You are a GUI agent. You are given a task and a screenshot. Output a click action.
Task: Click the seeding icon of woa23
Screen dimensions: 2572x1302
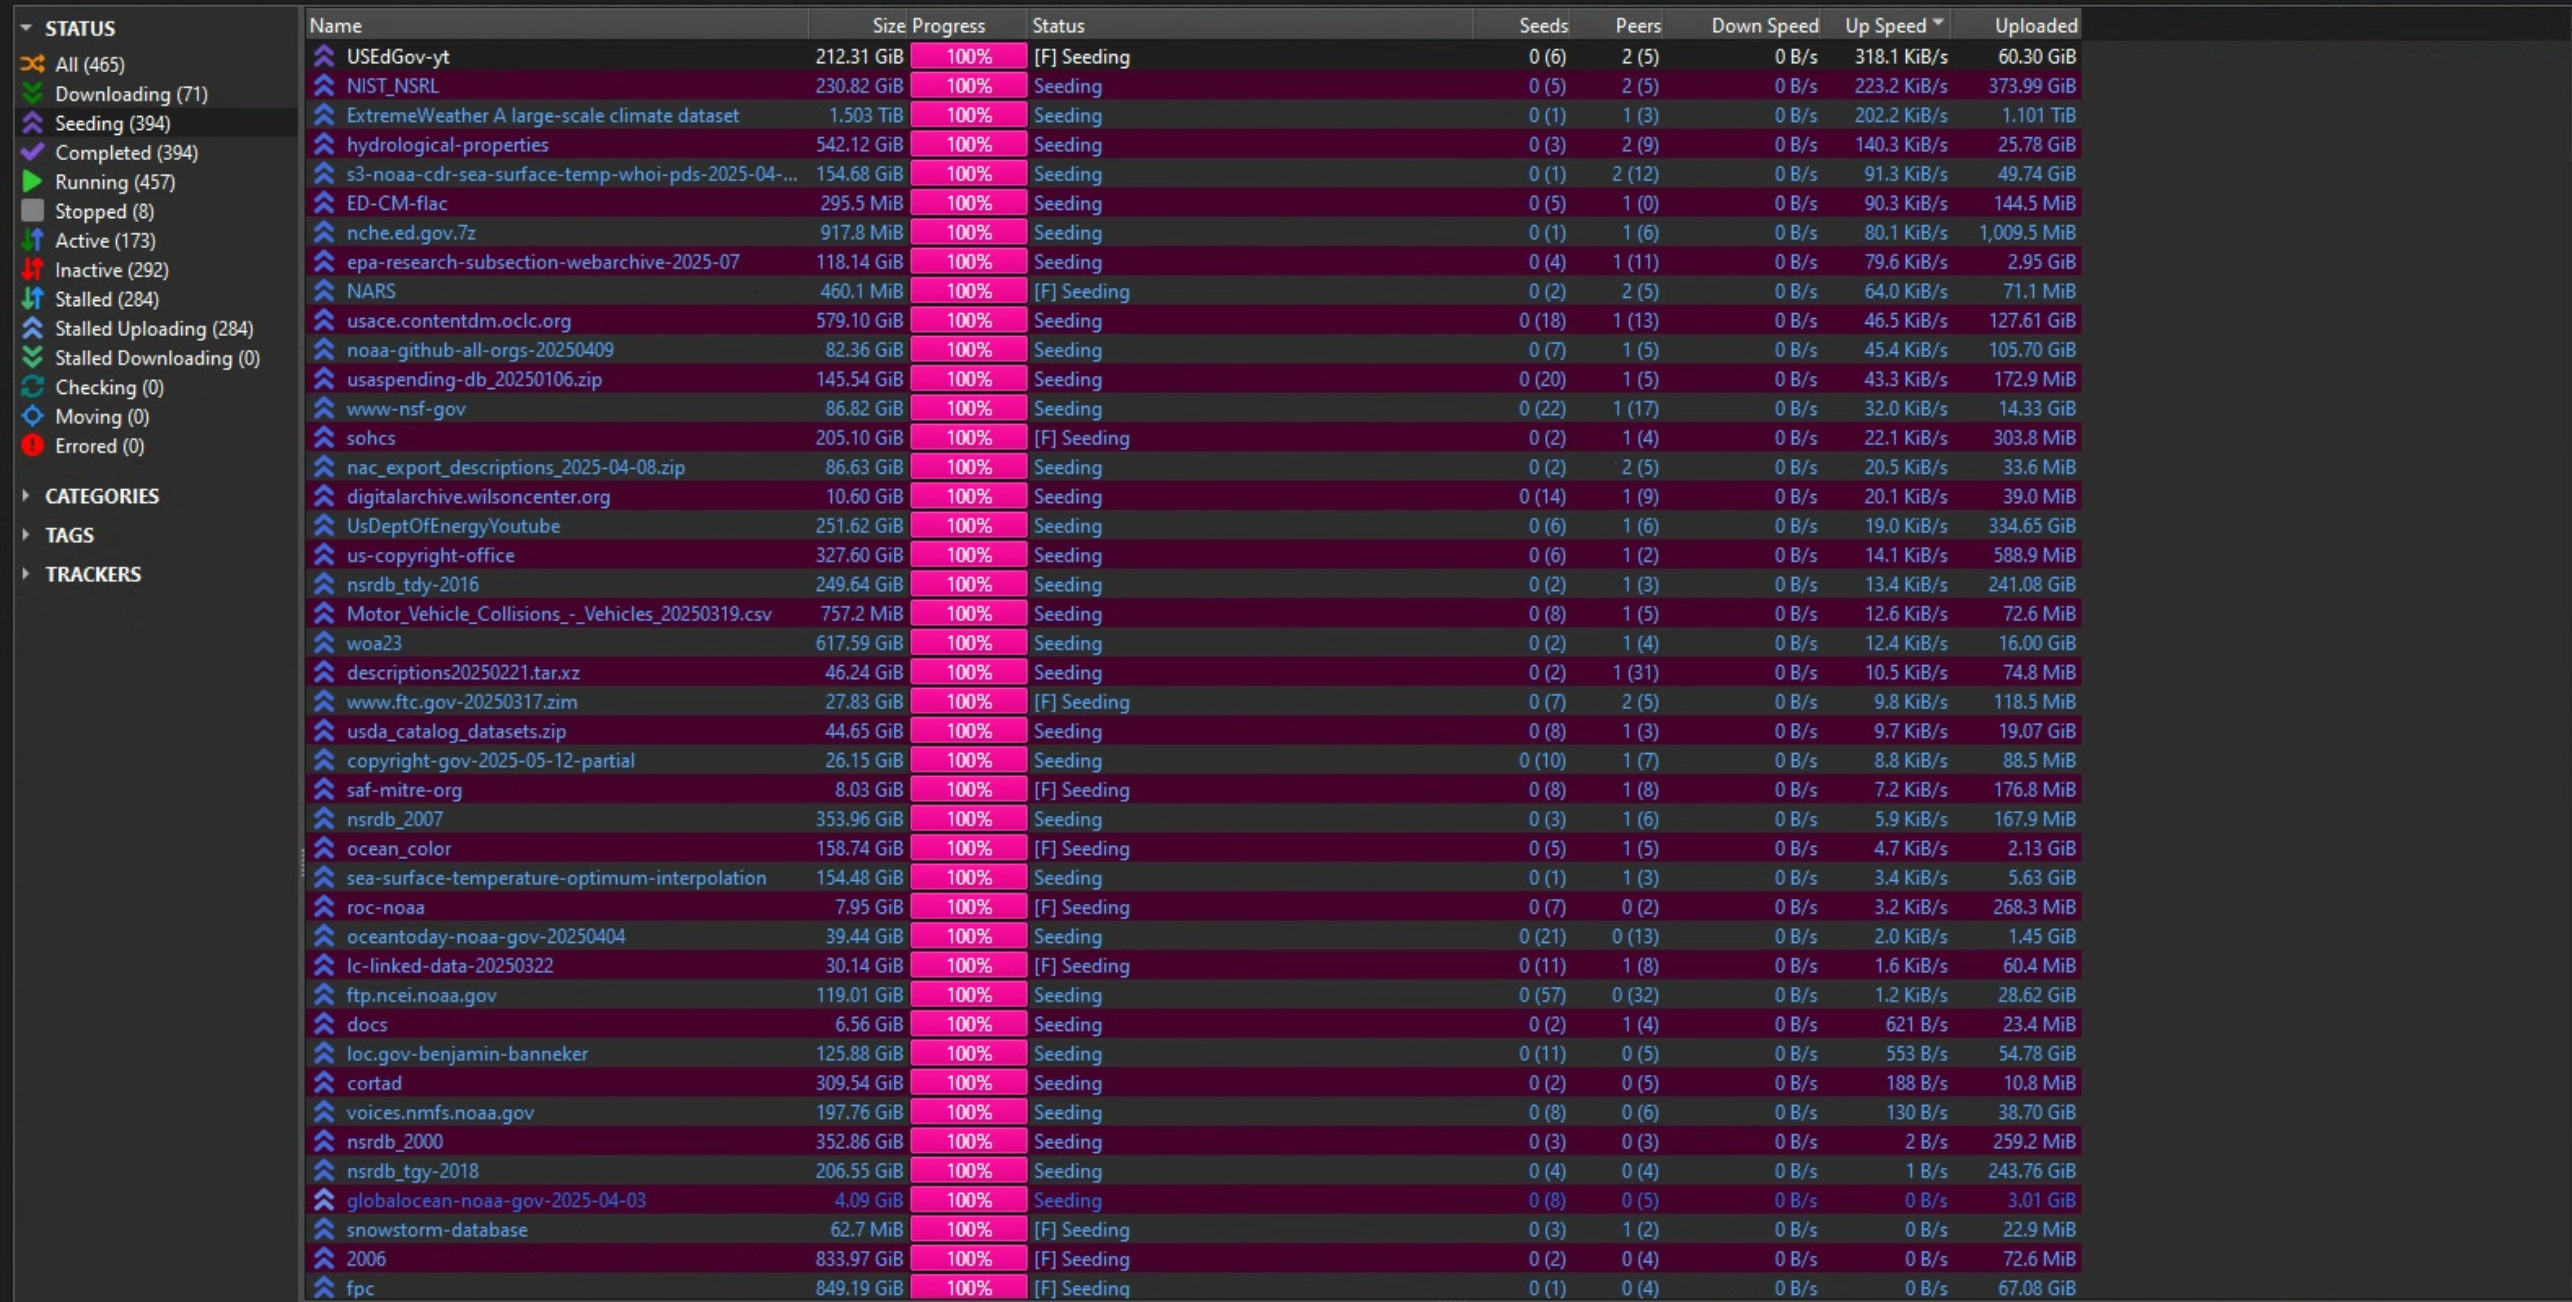324,643
